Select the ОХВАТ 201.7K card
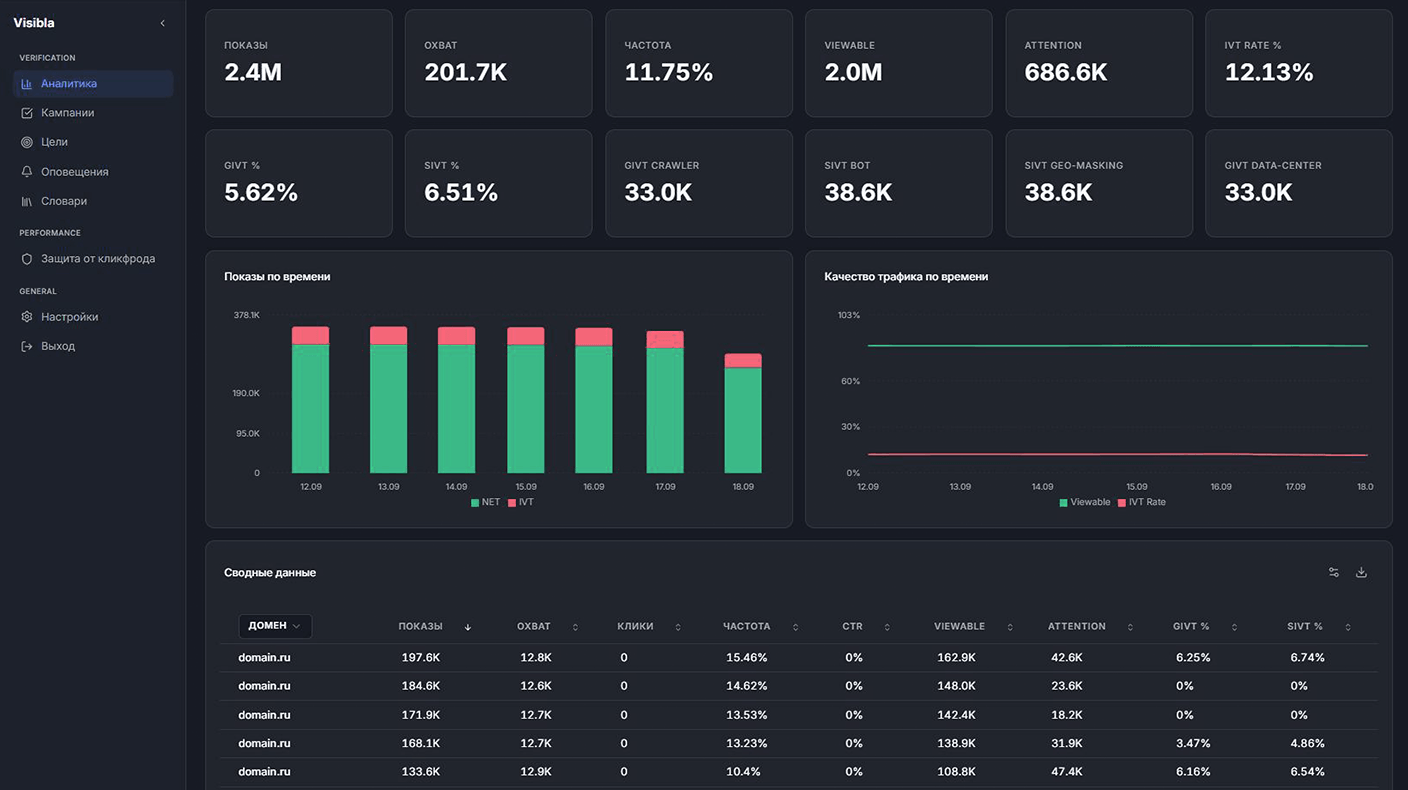Viewport: 1408px width, 790px height. 498,63
